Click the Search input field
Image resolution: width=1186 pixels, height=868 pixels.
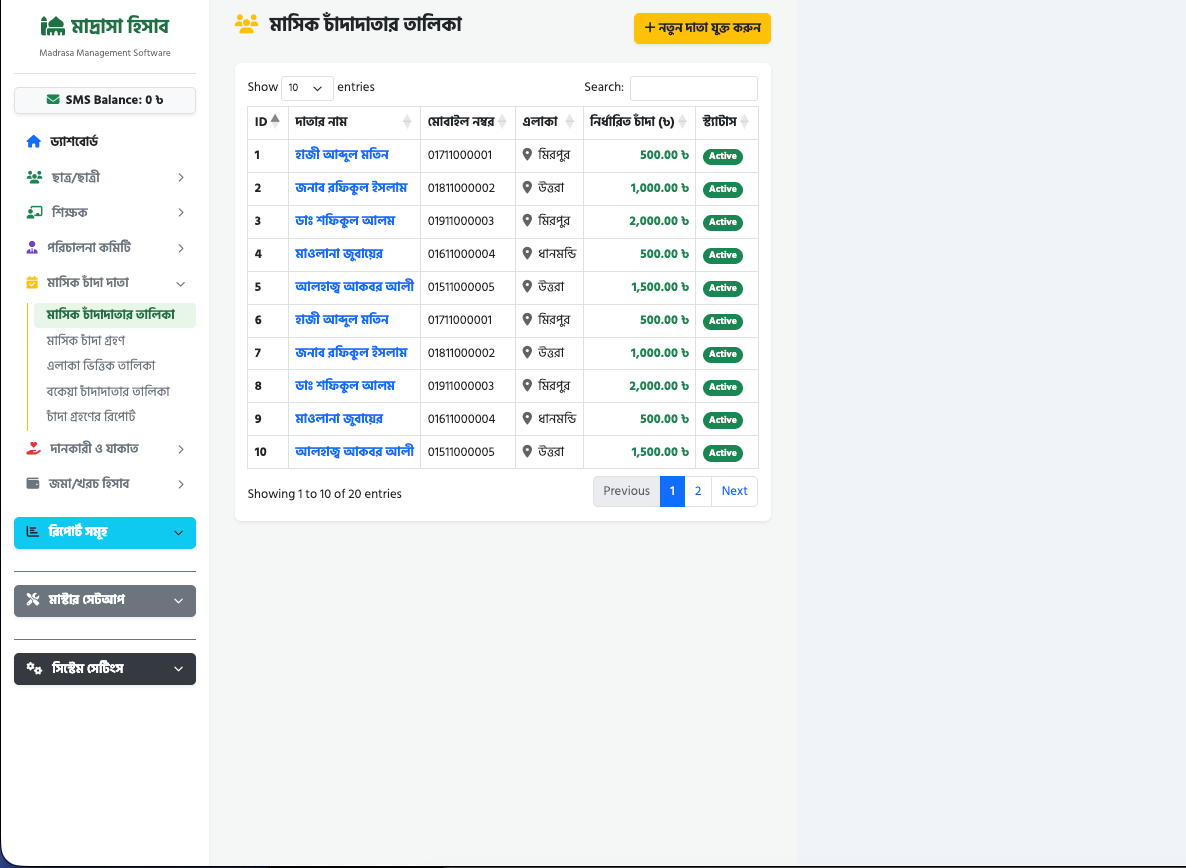point(694,88)
